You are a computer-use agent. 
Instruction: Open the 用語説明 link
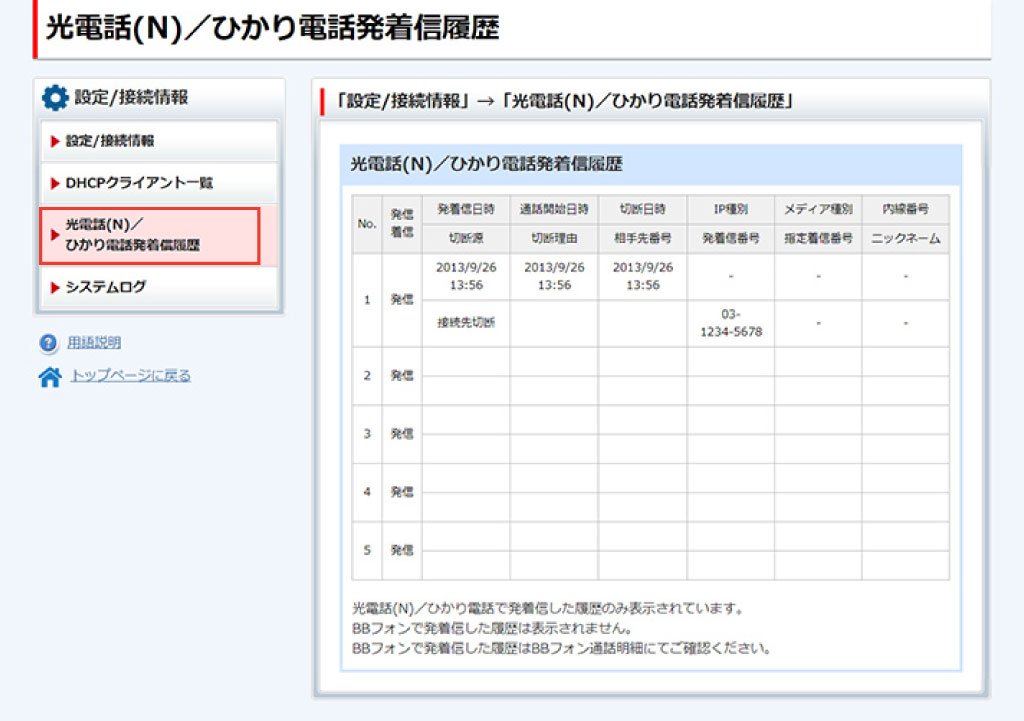click(94, 343)
